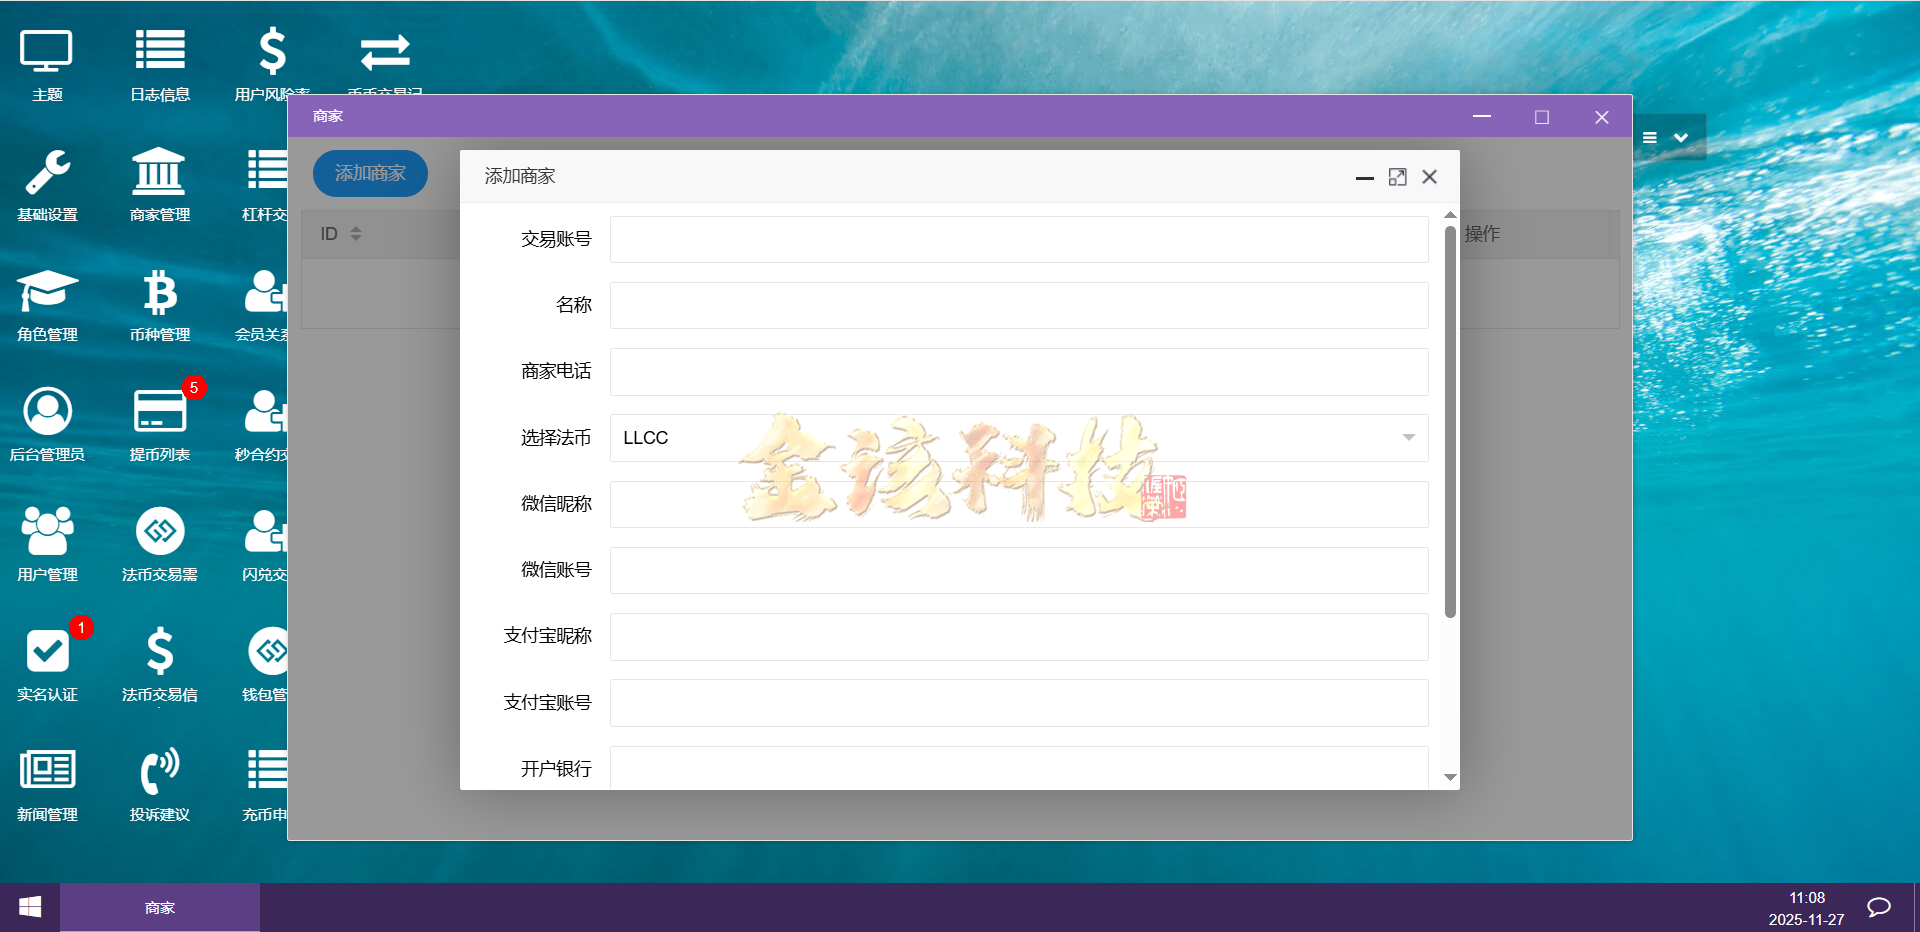Open the 选择法币 currency dropdown showing LLCC
Viewport: 1920px width, 932px height.
tap(1018, 438)
